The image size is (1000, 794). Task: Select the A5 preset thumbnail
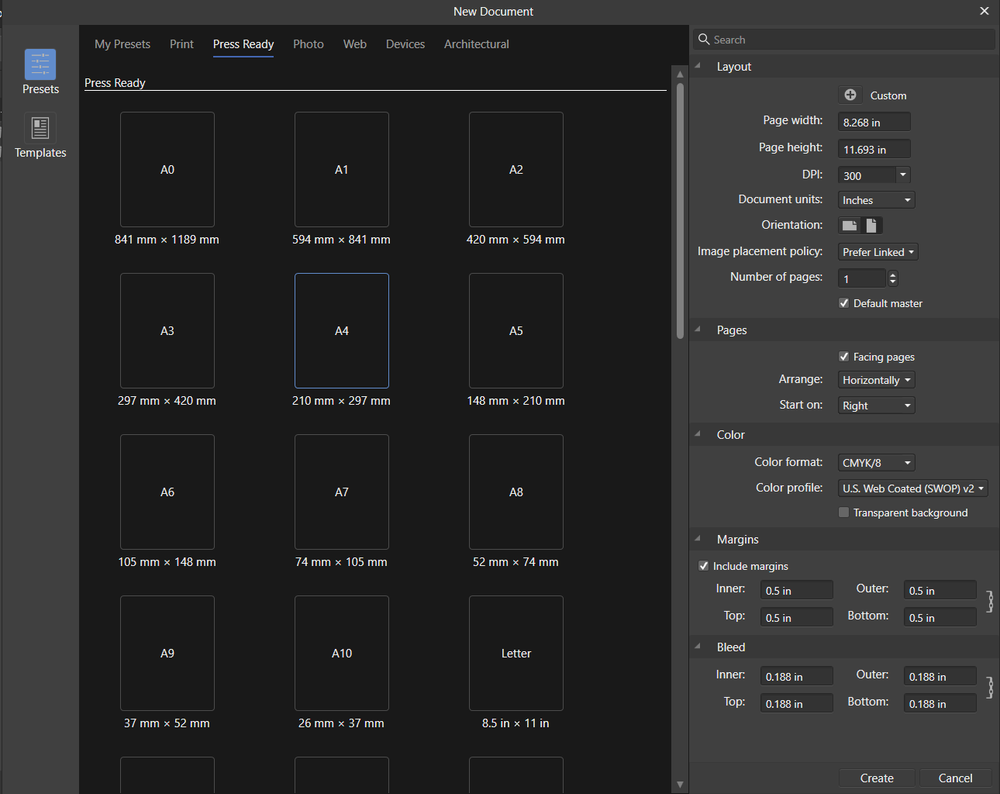click(516, 331)
